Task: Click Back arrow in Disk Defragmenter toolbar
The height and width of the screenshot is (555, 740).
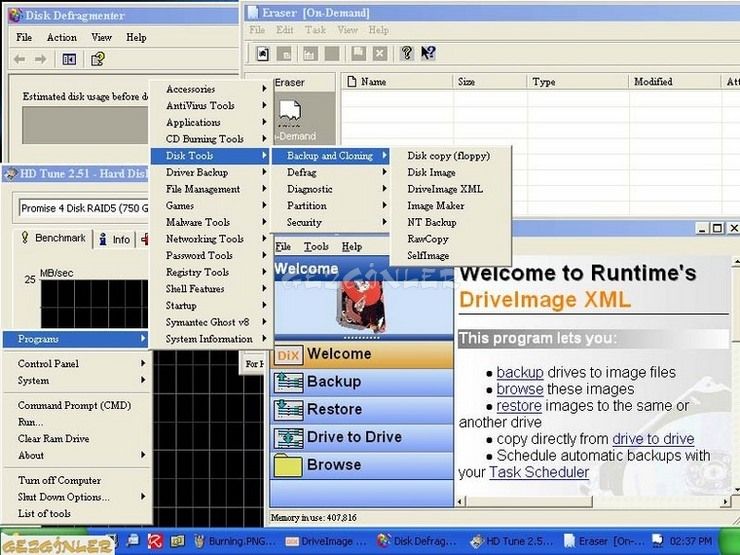Action: (19, 59)
